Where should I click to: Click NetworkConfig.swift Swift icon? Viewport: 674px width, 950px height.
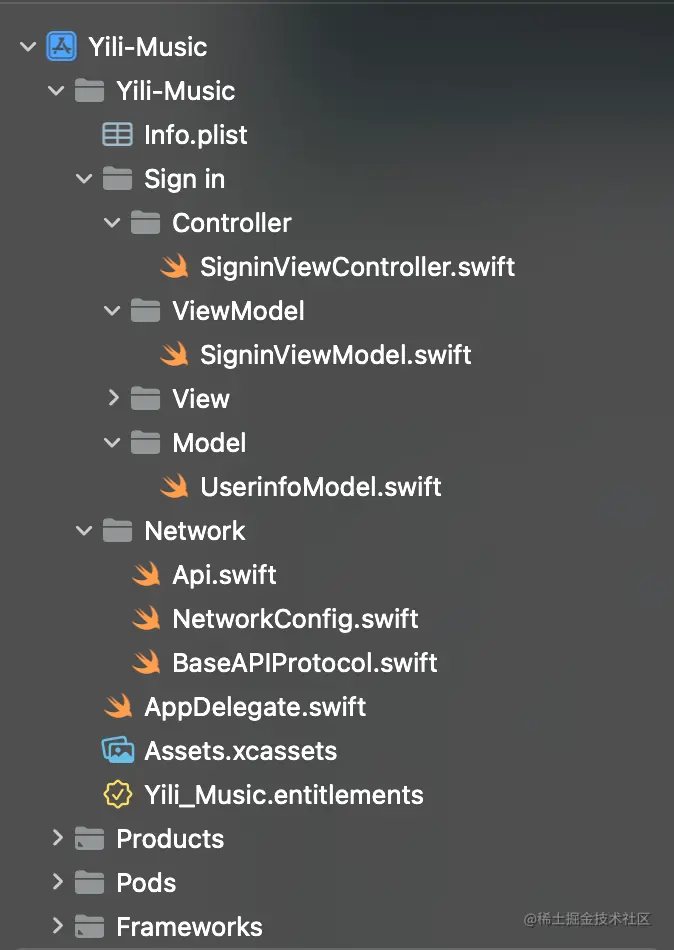146,619
